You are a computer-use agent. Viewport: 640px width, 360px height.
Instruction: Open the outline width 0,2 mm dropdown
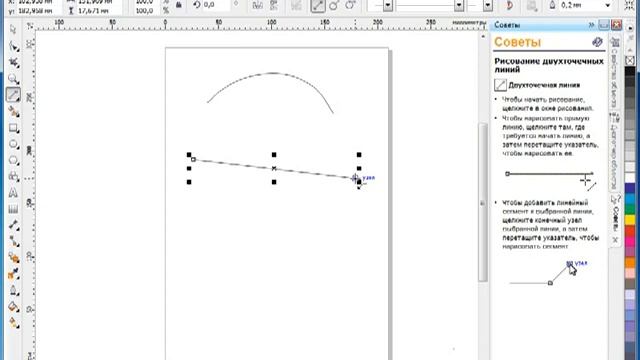click(608, 5)
